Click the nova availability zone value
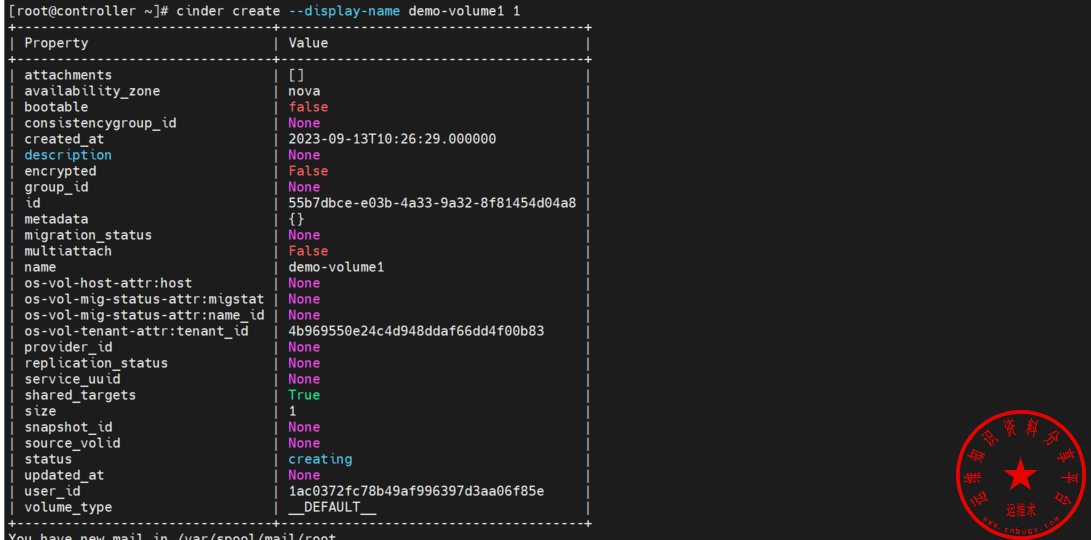Viewport: 1091px width, 540px height. (x=304, y=91)
